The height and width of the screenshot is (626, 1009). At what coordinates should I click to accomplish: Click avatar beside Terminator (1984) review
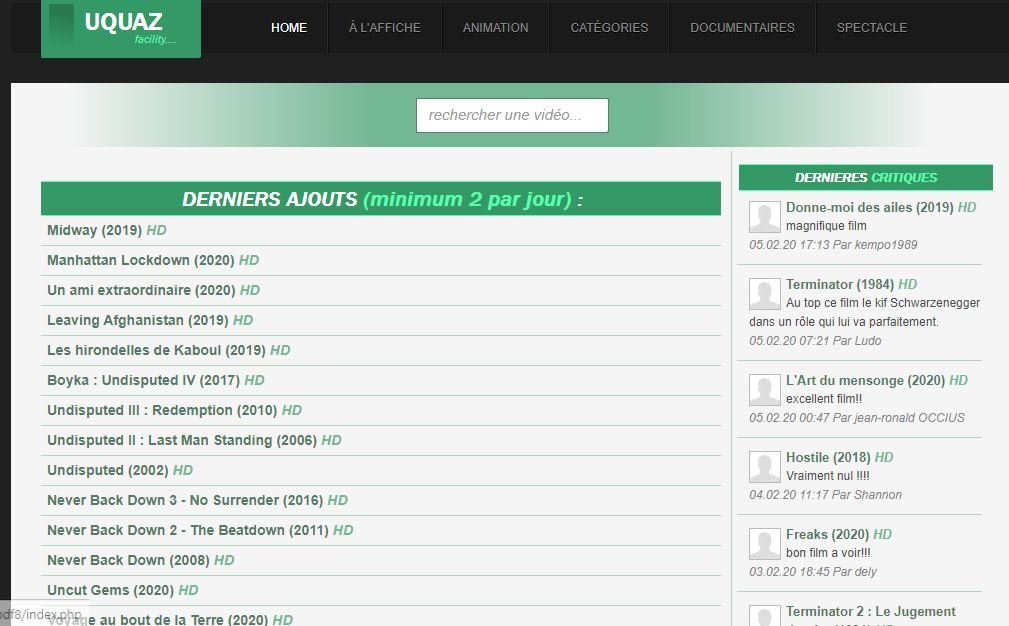[x=764, y=293]
